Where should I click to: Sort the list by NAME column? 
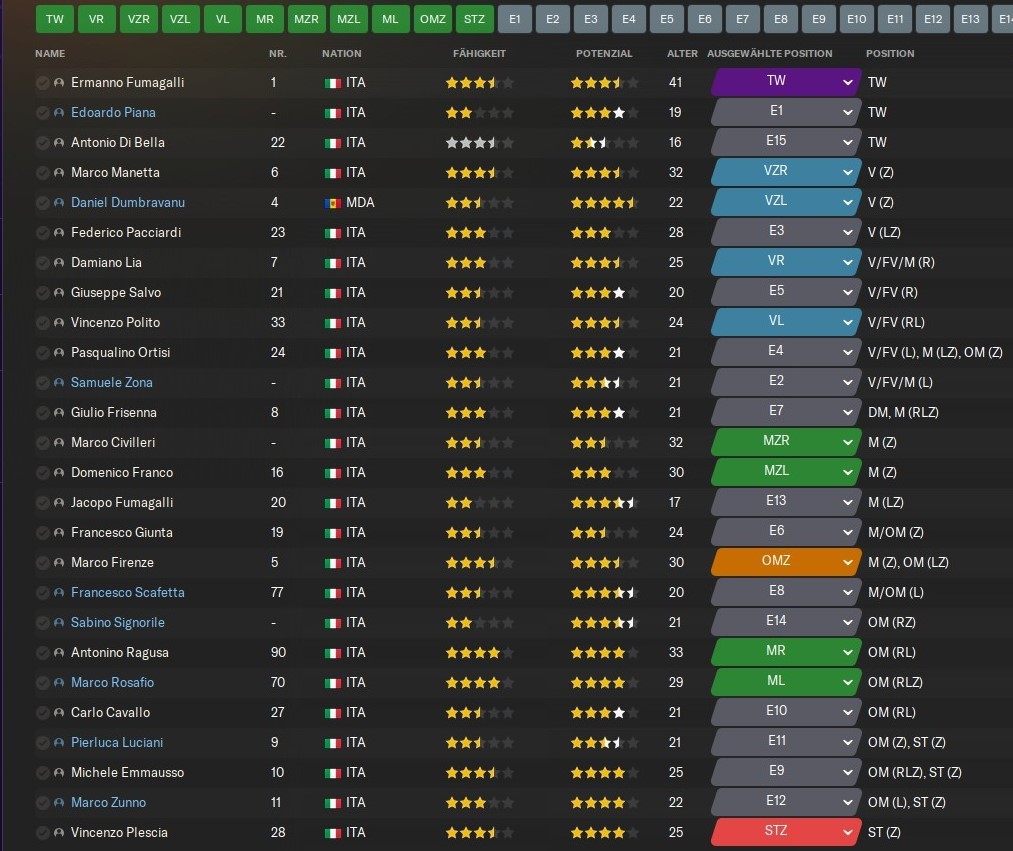(50, 54)
